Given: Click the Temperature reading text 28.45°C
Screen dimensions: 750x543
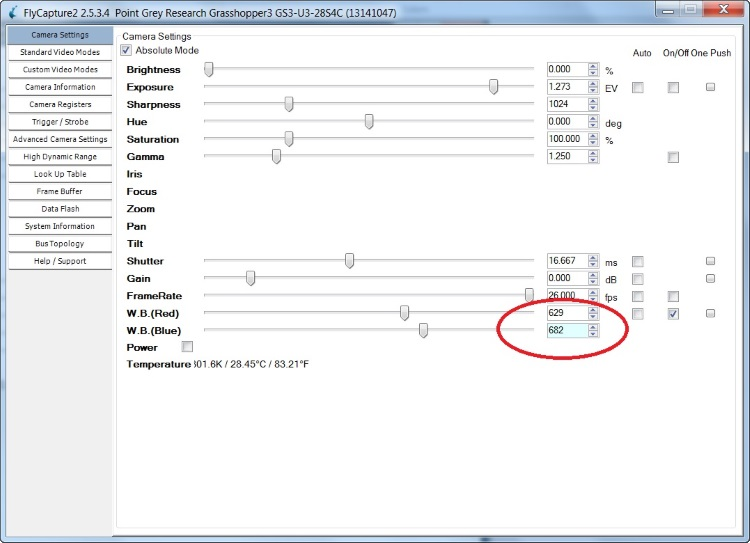Looking at the screenshot, I should [x=248, y=364].
